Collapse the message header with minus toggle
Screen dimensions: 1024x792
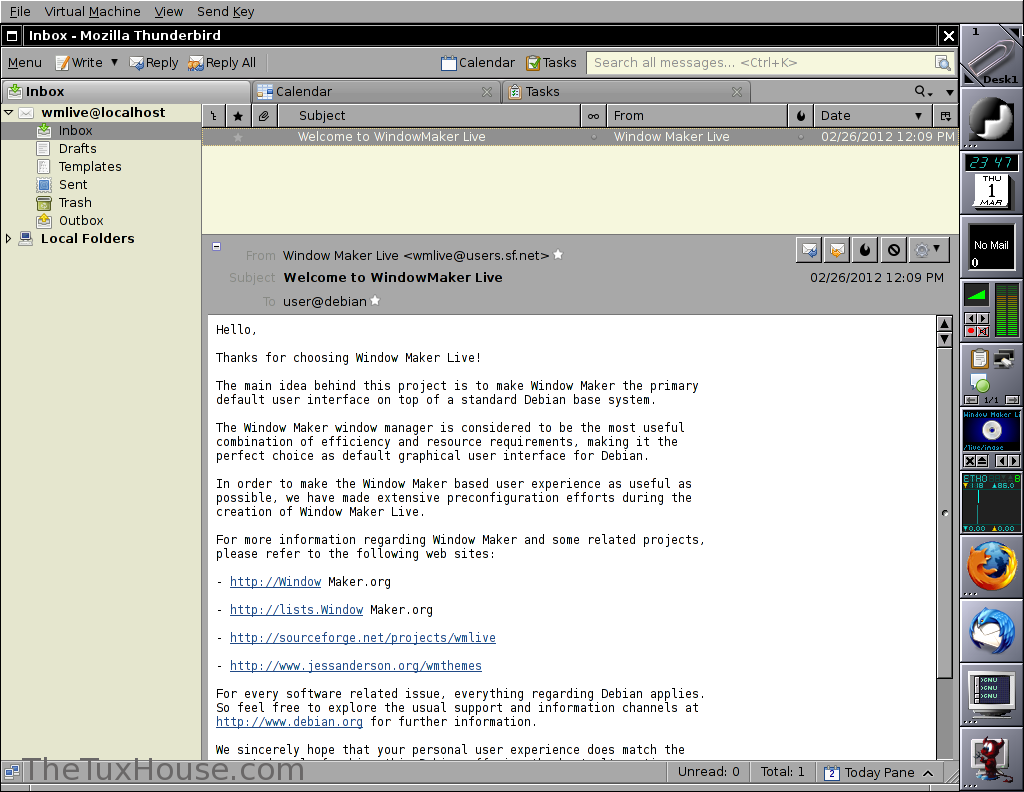click(214, 244)
